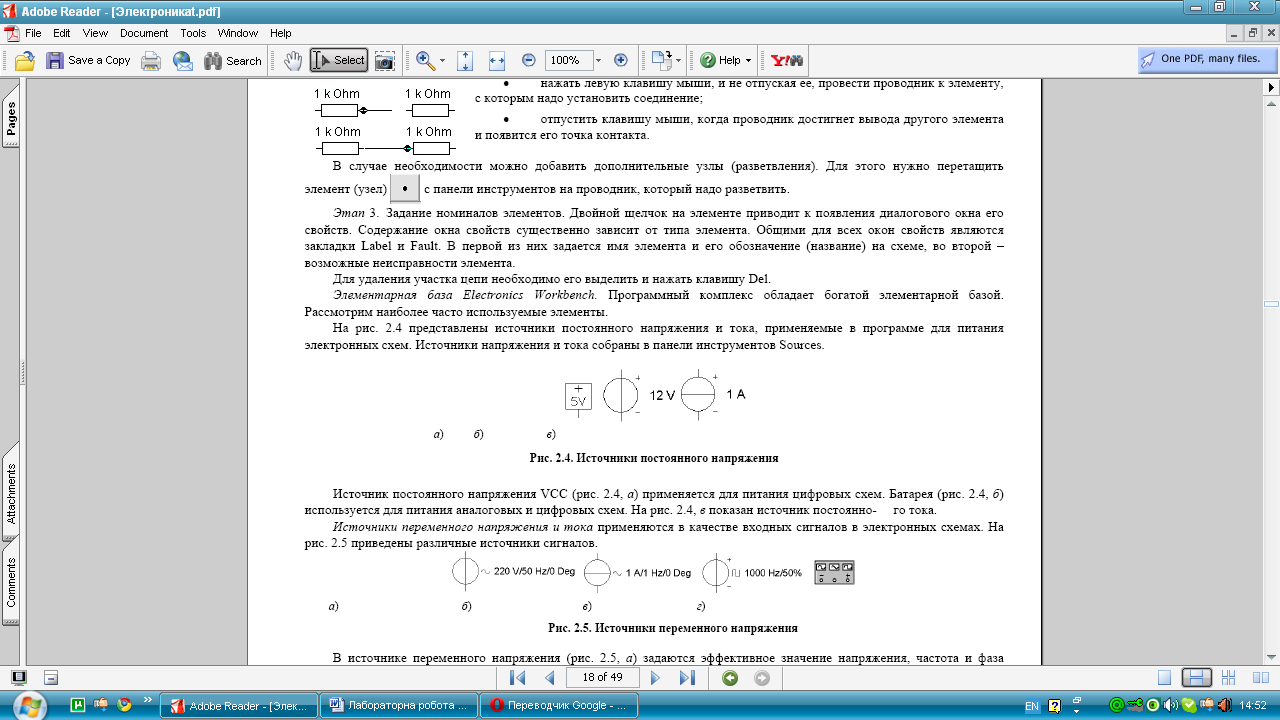Viewport: 1280px width, 720px height.
Task: Expand the zoom tool dropdown arrow
Action: pos(443,60)
